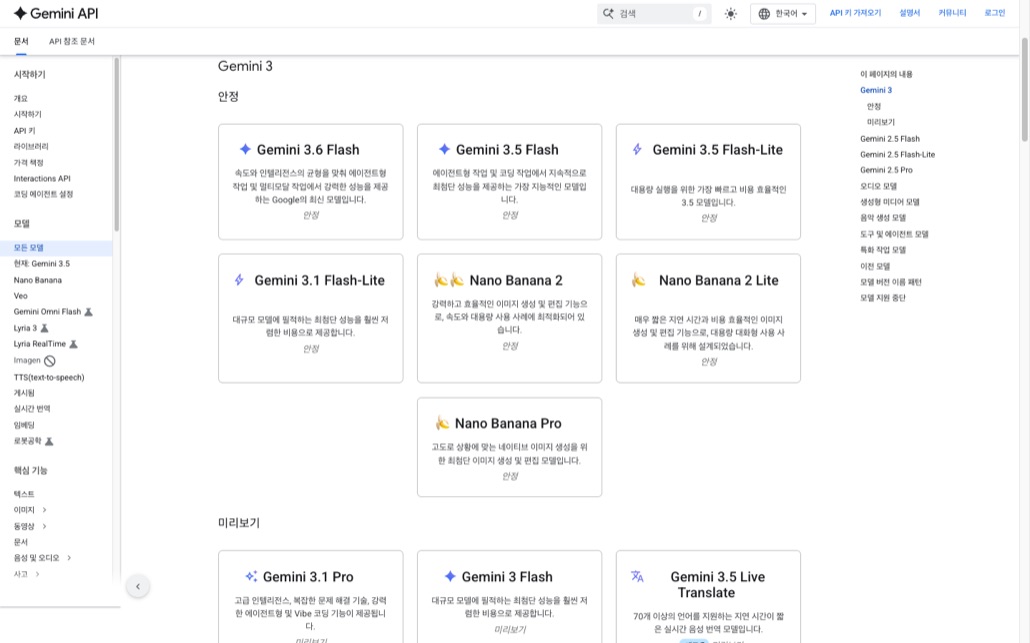Click the deprecated icon beside Imagen
This screenshot has width=1030, height=643.
(x=50, y=361)
